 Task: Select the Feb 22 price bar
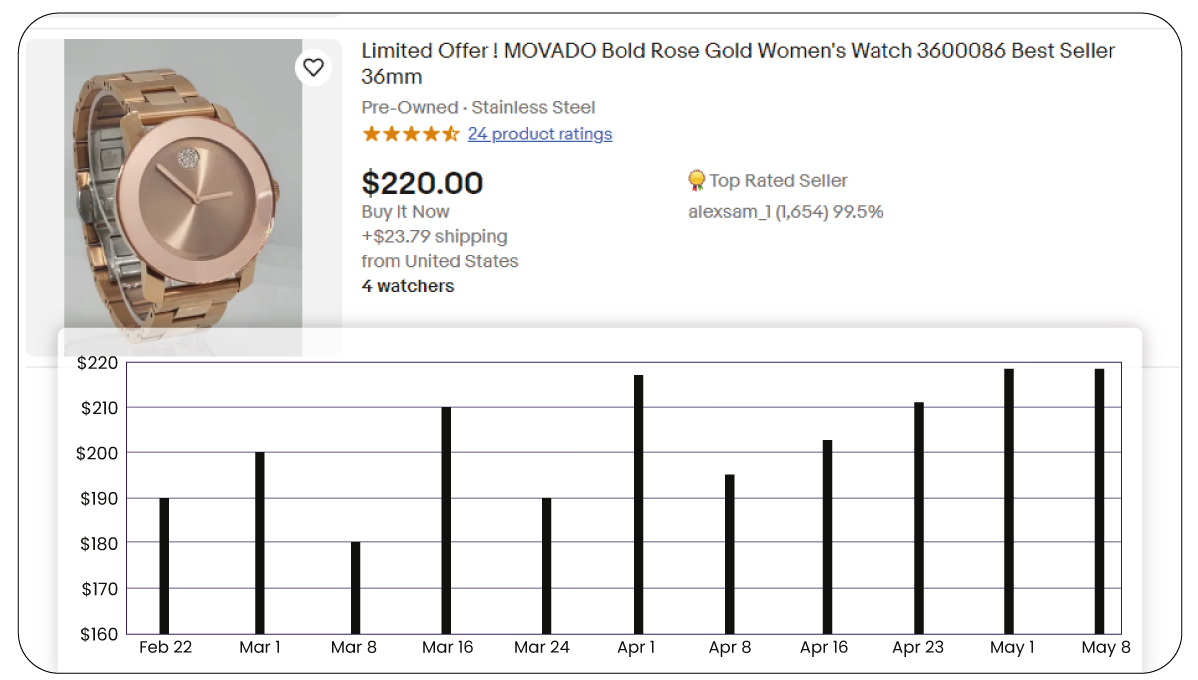point(166,560)
